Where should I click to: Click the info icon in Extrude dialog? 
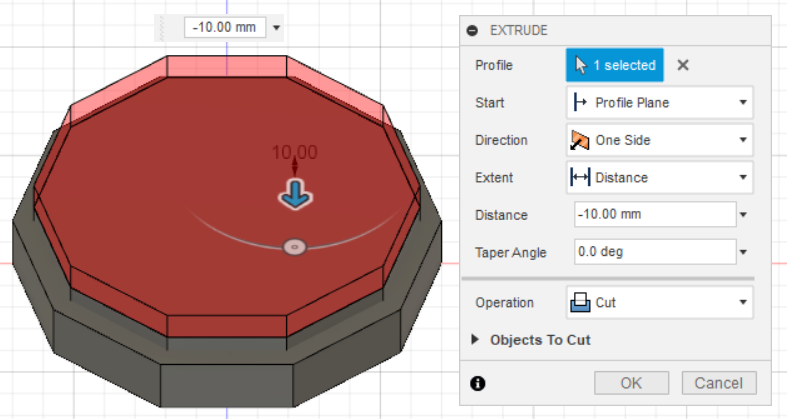click(x=477, y=383)
